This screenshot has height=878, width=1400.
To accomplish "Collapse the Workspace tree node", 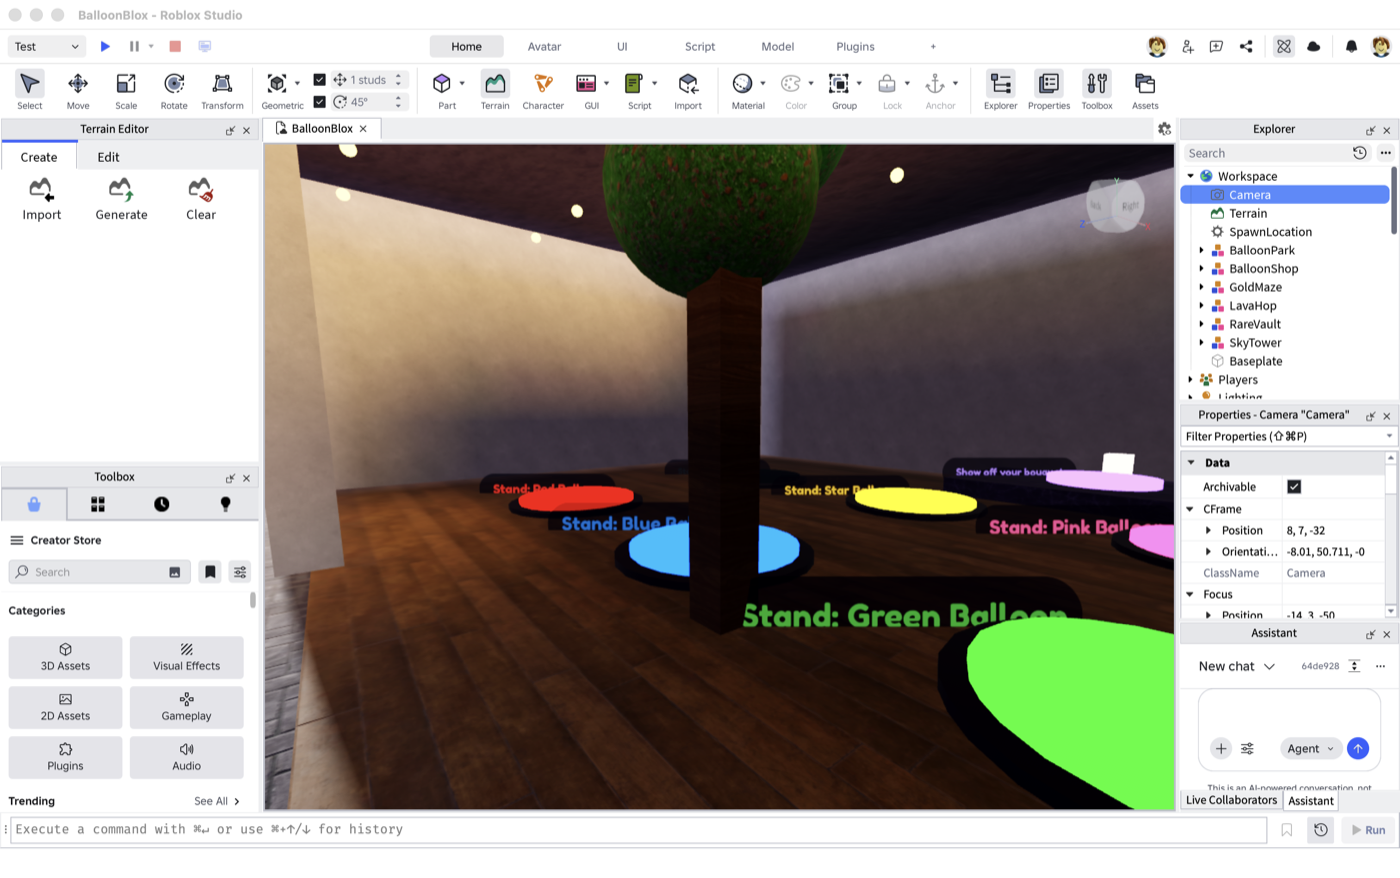I will coord(1191,176).
